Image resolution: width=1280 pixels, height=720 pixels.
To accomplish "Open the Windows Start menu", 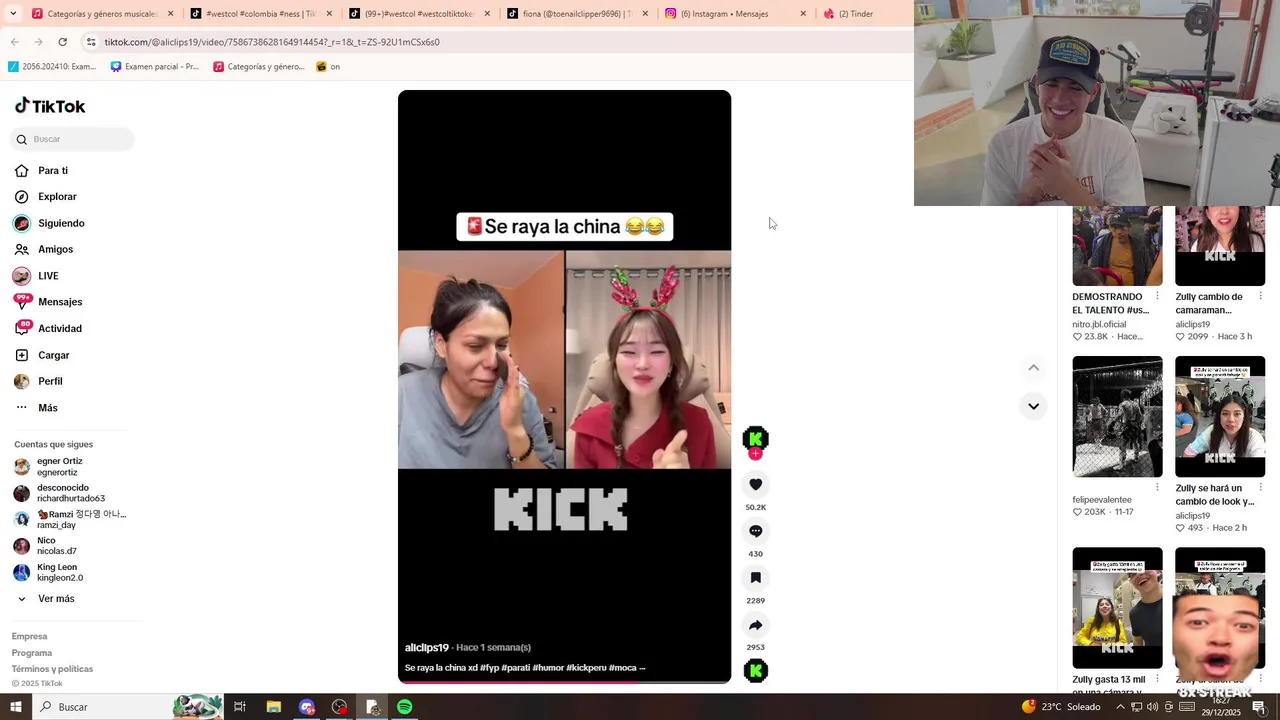I will [x=16, y=707].
